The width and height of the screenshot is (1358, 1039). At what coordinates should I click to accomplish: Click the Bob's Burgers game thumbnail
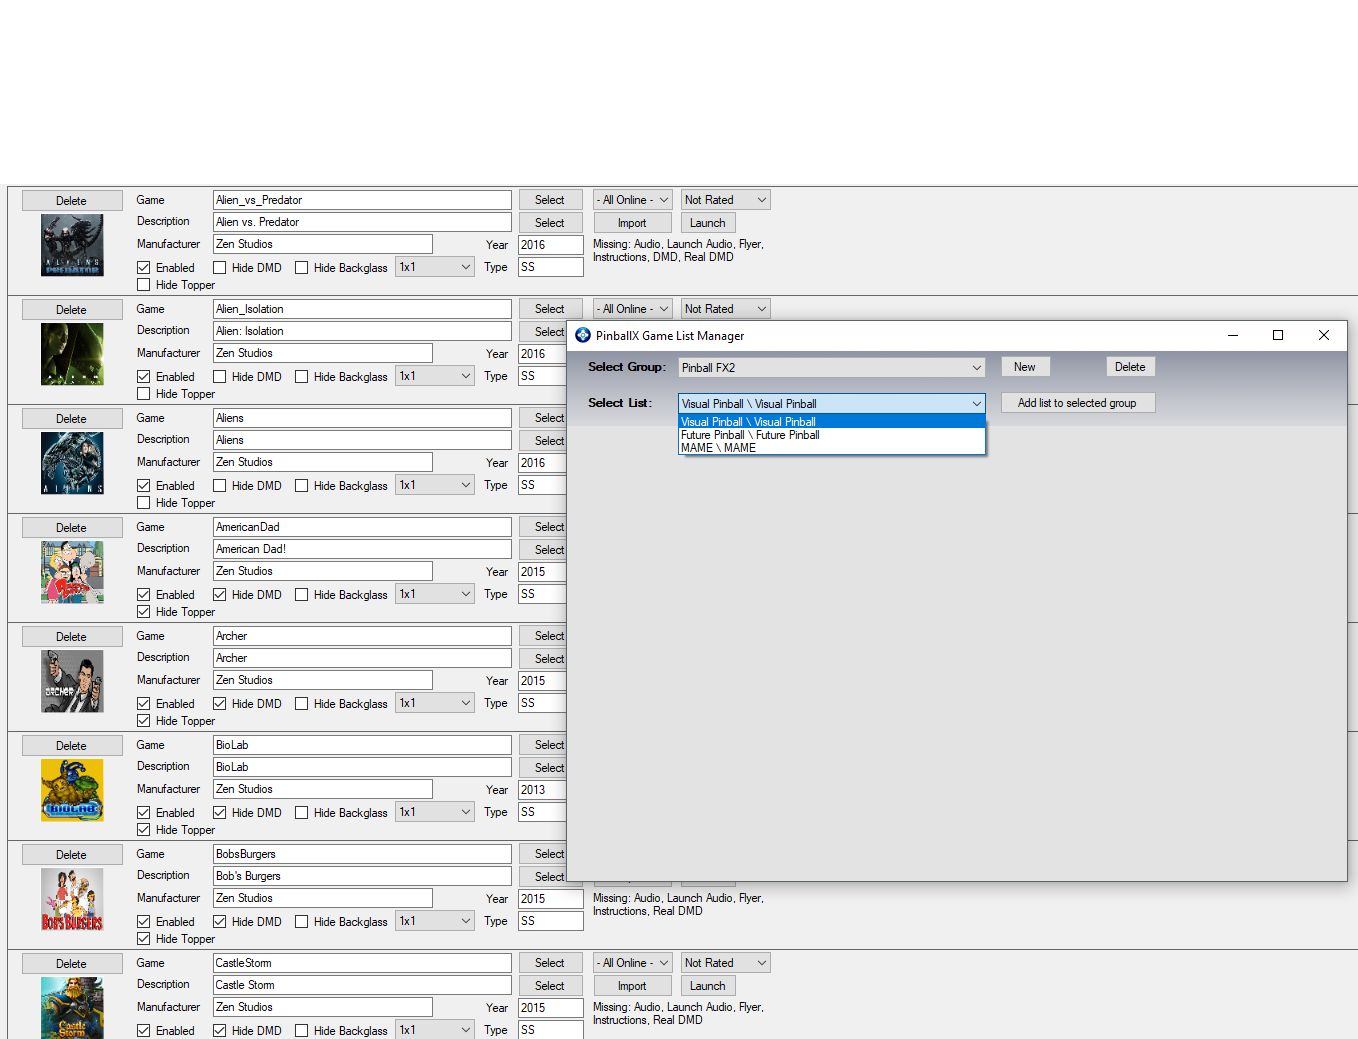pos(72,899)
